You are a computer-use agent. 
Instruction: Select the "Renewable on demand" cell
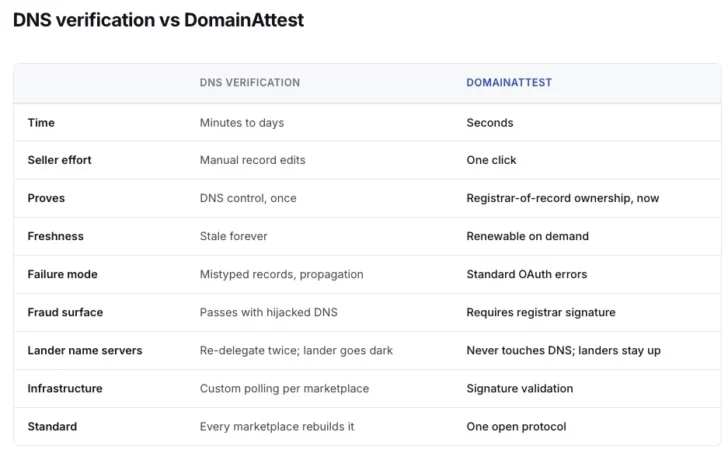pyautogui.click(x=527, y=236)
